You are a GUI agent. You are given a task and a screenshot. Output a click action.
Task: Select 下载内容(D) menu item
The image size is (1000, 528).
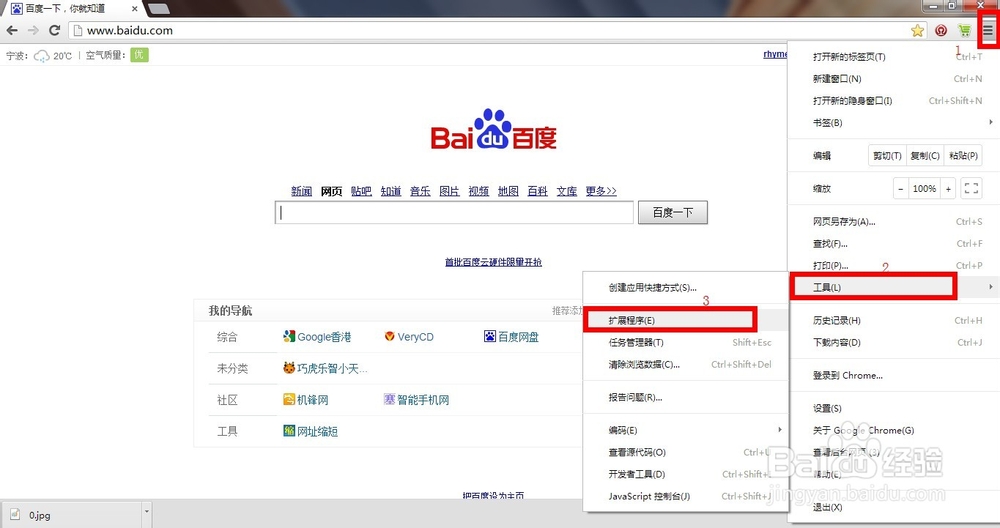coord(893,342)
